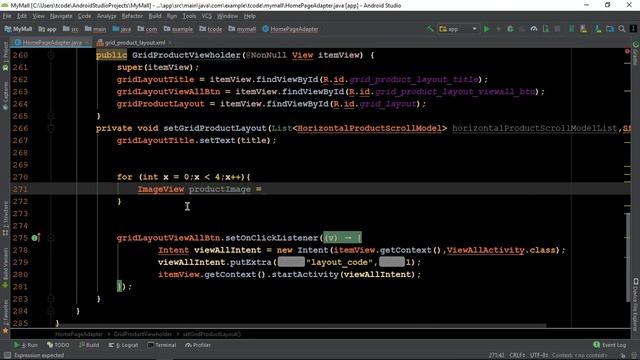Open the Refactor menu

click(x=132, y=16)
